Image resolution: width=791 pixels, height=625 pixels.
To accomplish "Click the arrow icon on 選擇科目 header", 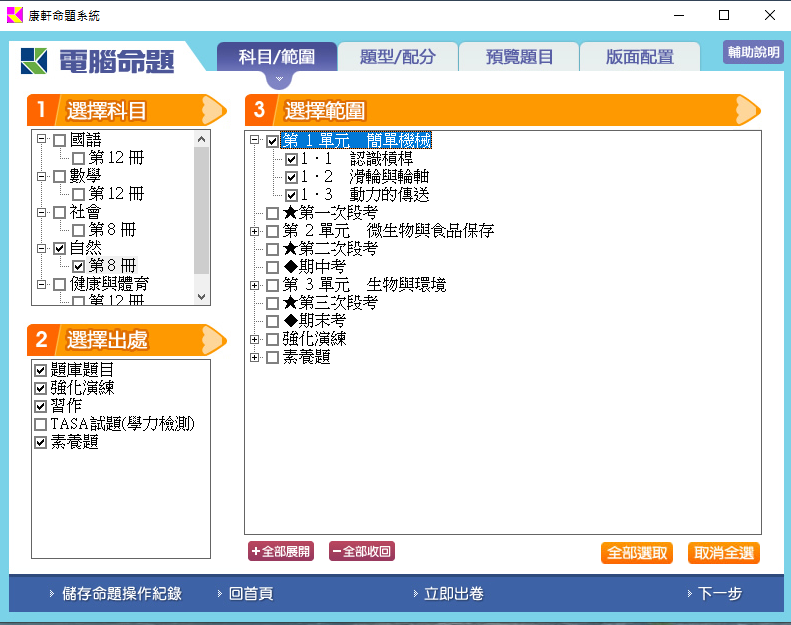I will click(x=214, y=109).
